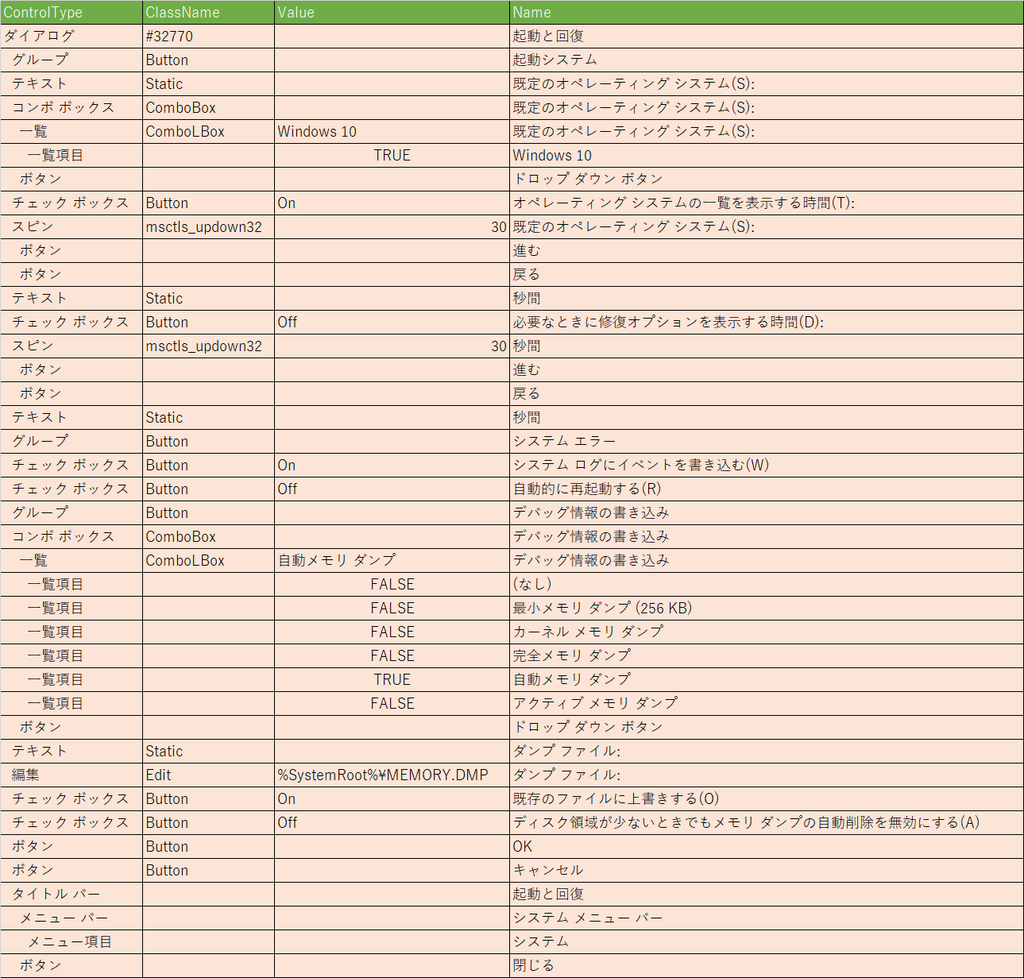The image size is (1024, 978).
Task: Select TRUE in the Windows 10 row
Action: [391, 155]
